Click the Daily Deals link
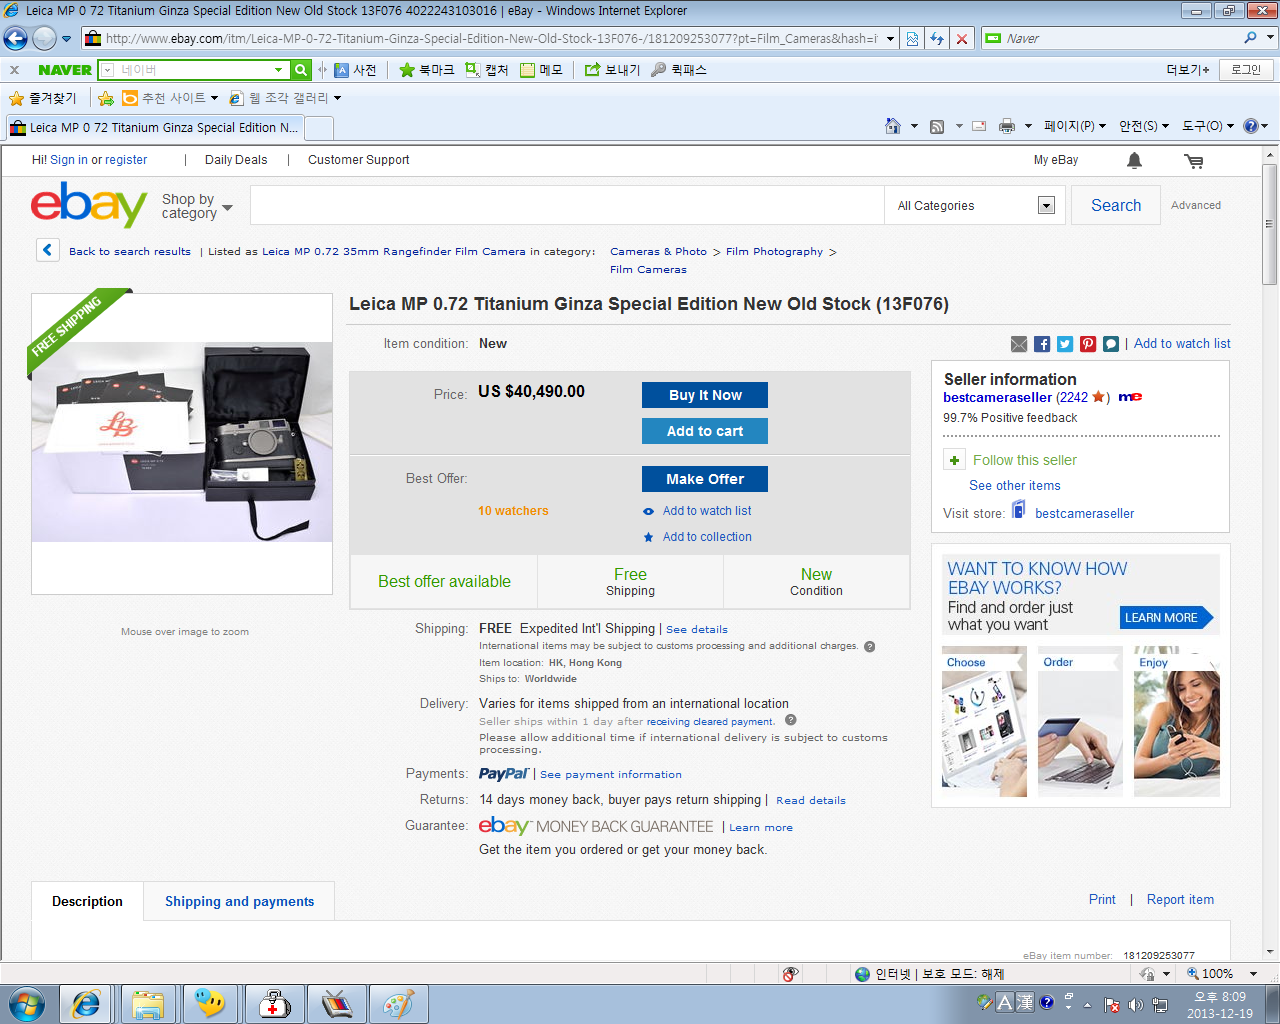The height and width of the screenshot is (1024, 1280). (236, 160)
